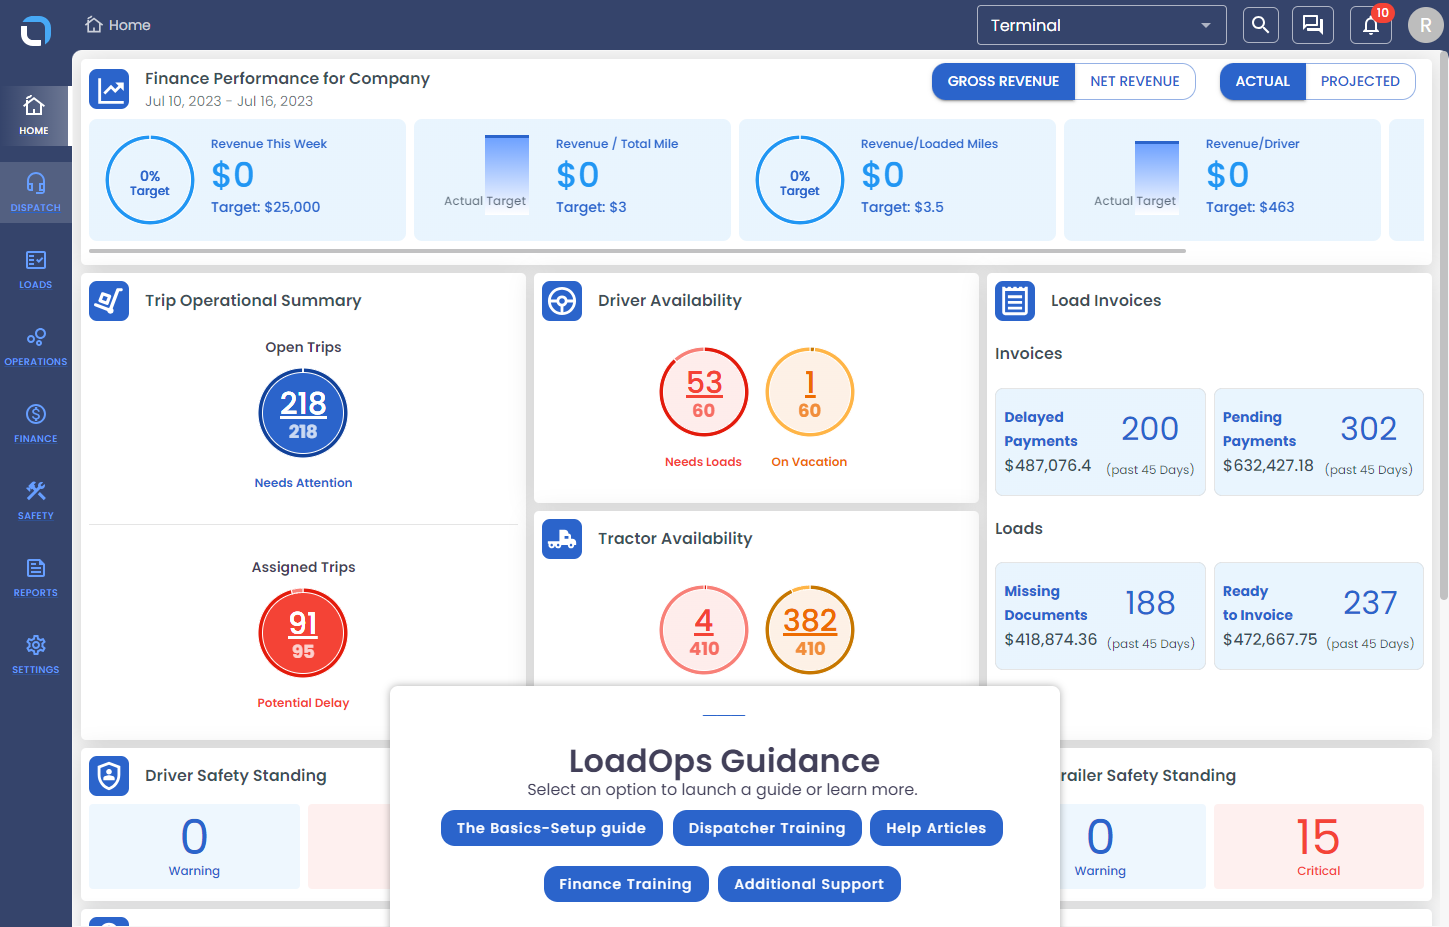Click the Home breadcrumb in header
The width and height of the screenshot is (1449, 927).
coord(118,25)
